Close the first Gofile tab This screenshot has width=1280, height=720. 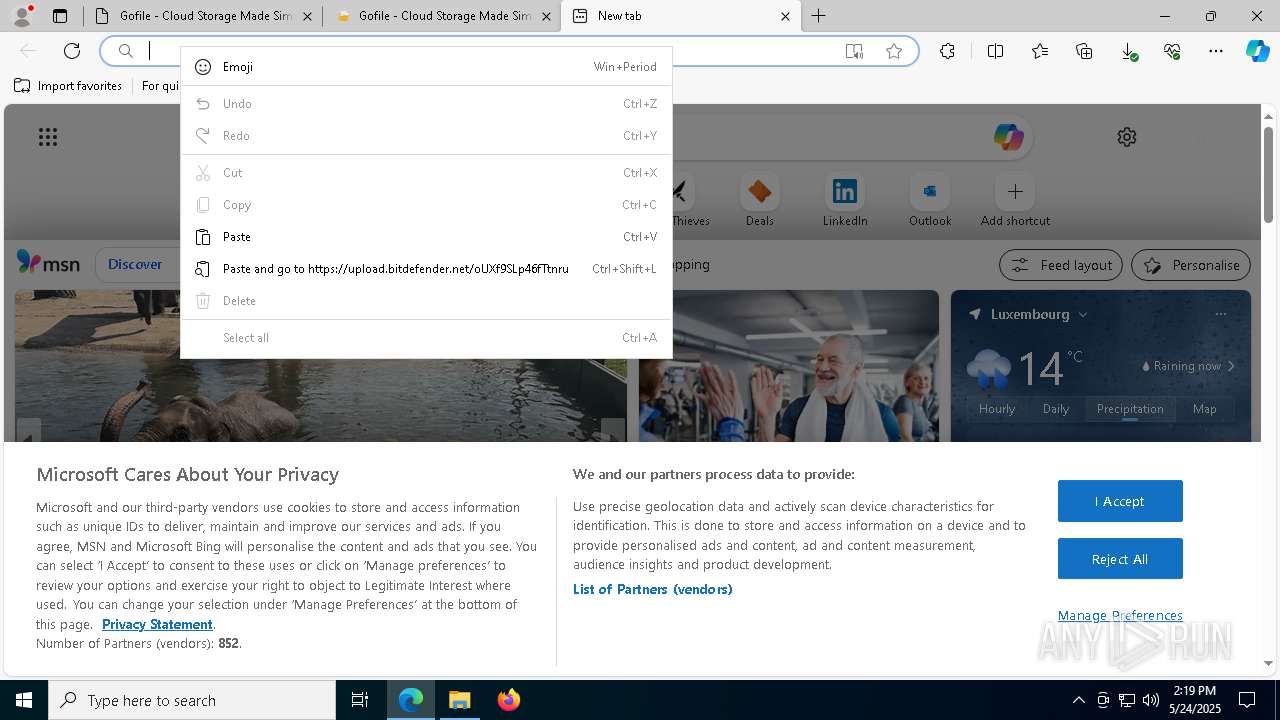pos(307,16)
